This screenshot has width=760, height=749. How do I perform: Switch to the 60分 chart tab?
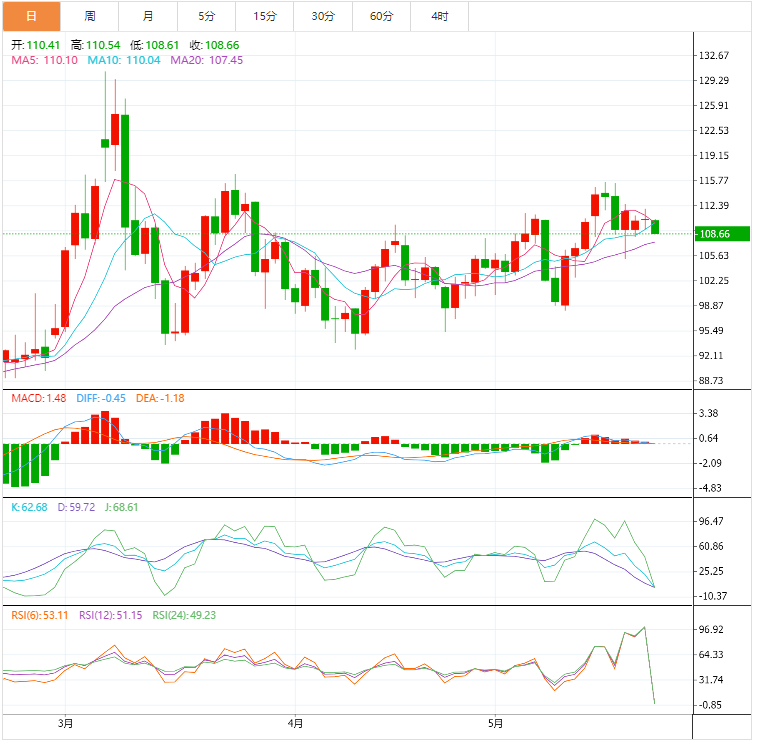tap(381, 16)
